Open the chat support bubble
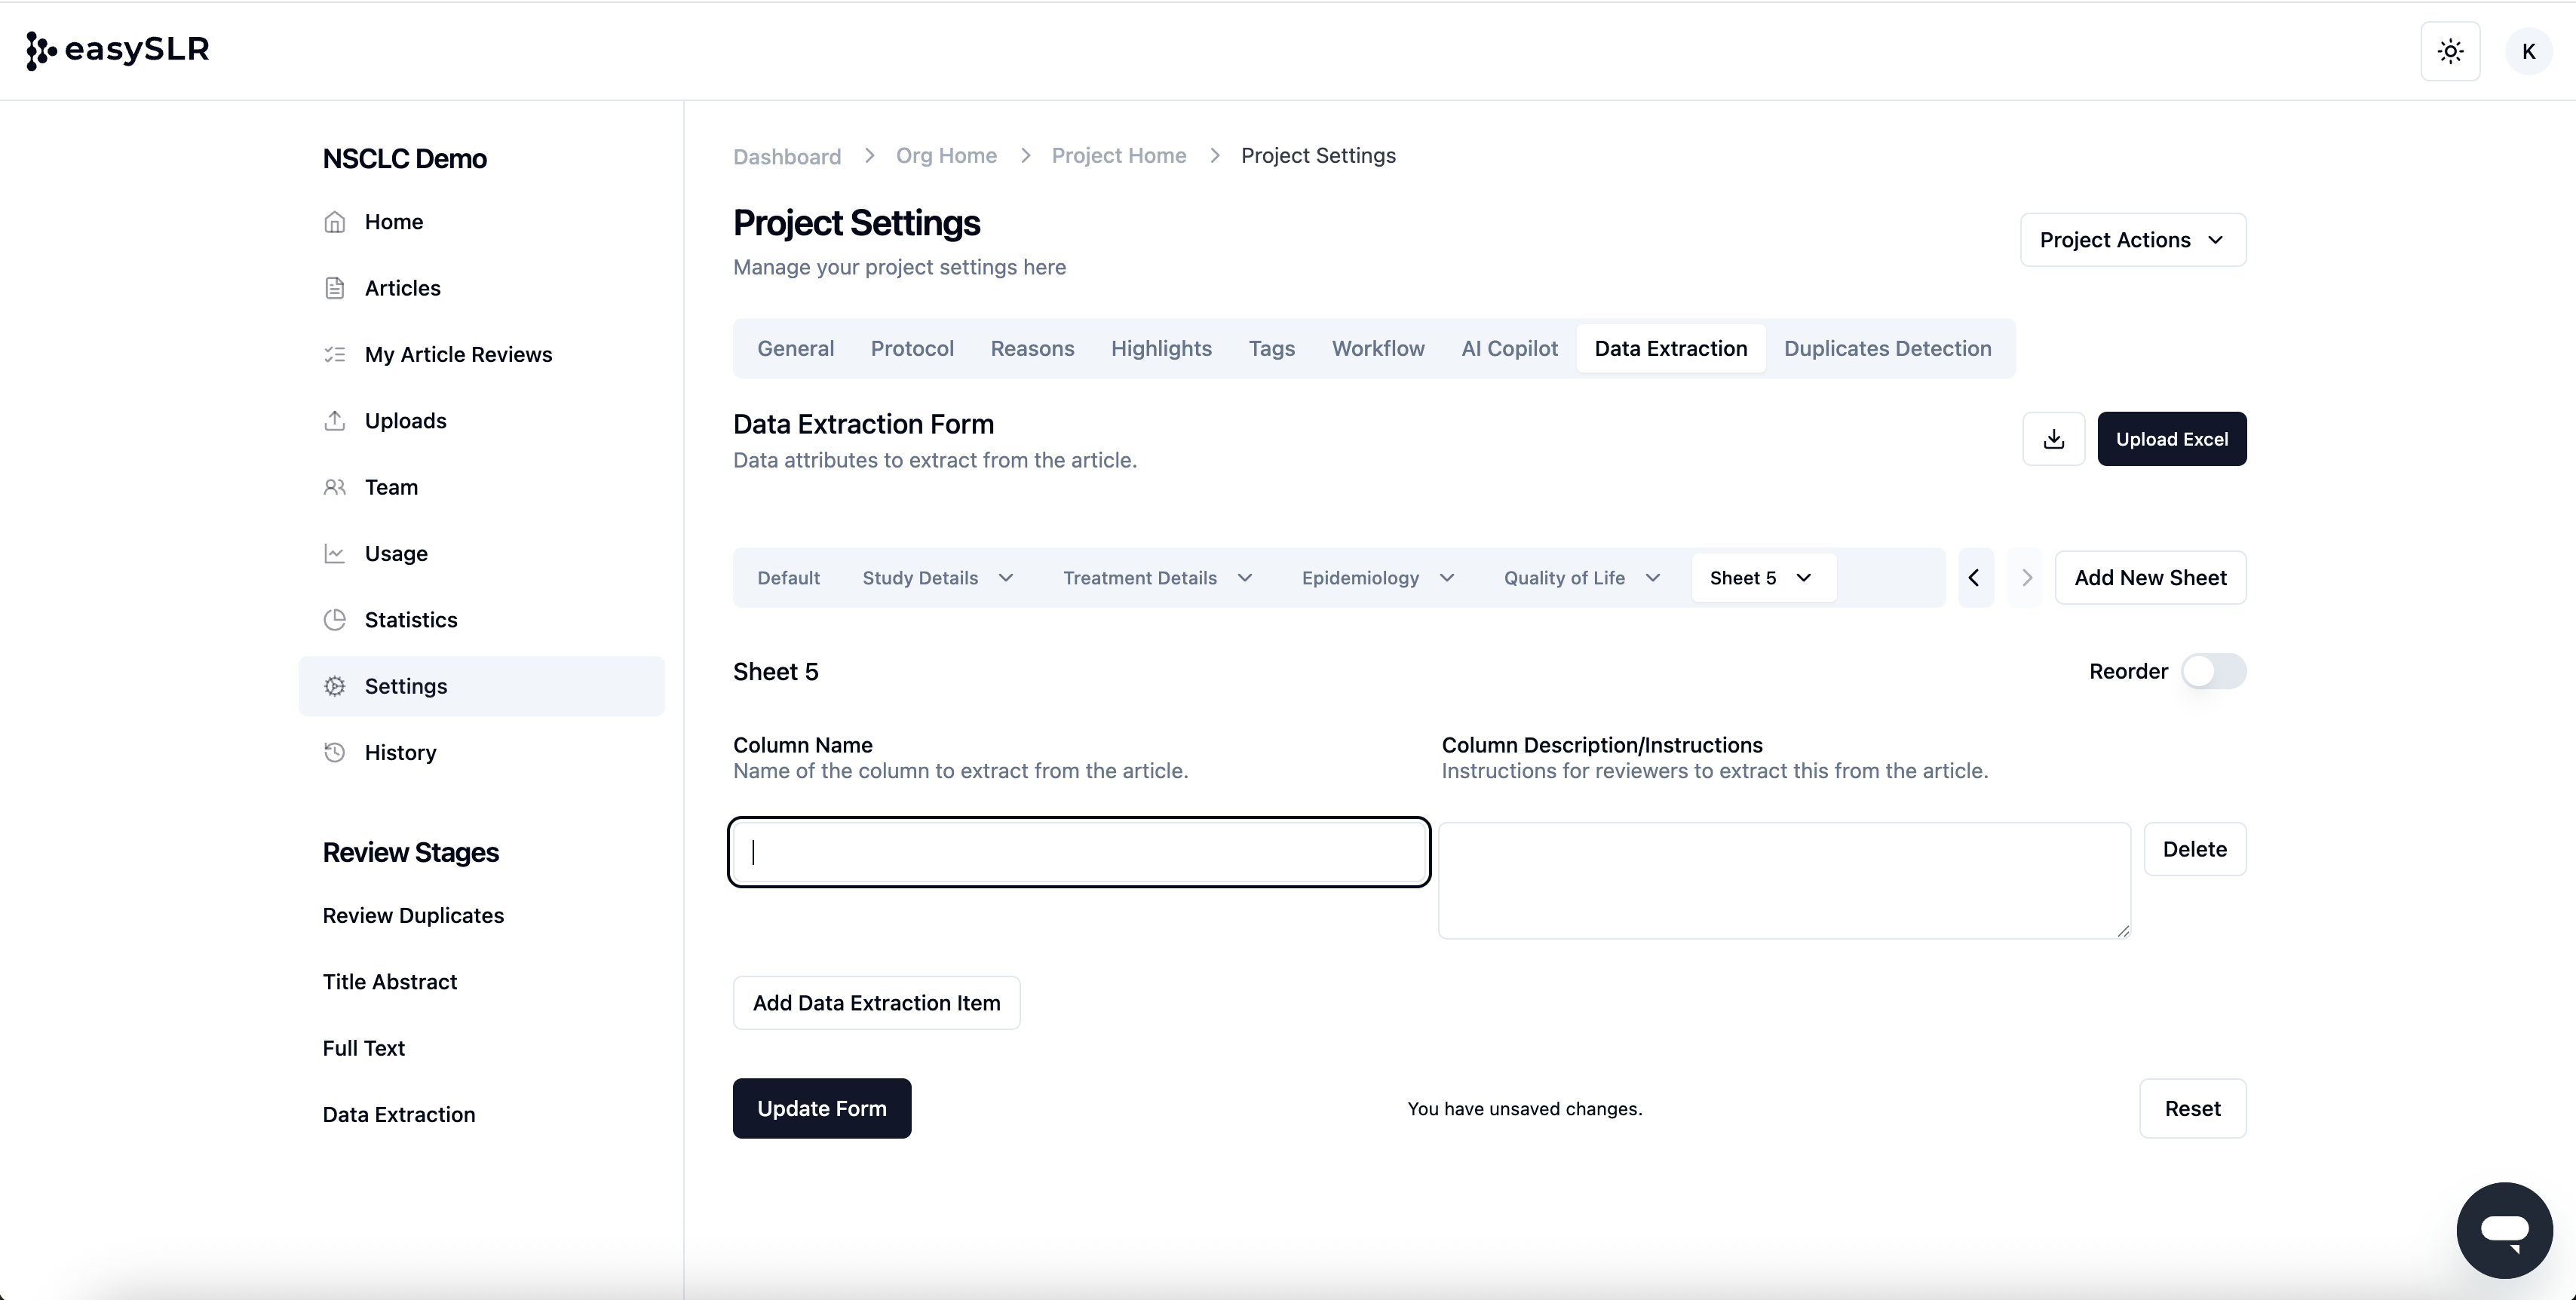Screen dimensions: 2576x1300 point(2504,1230)
